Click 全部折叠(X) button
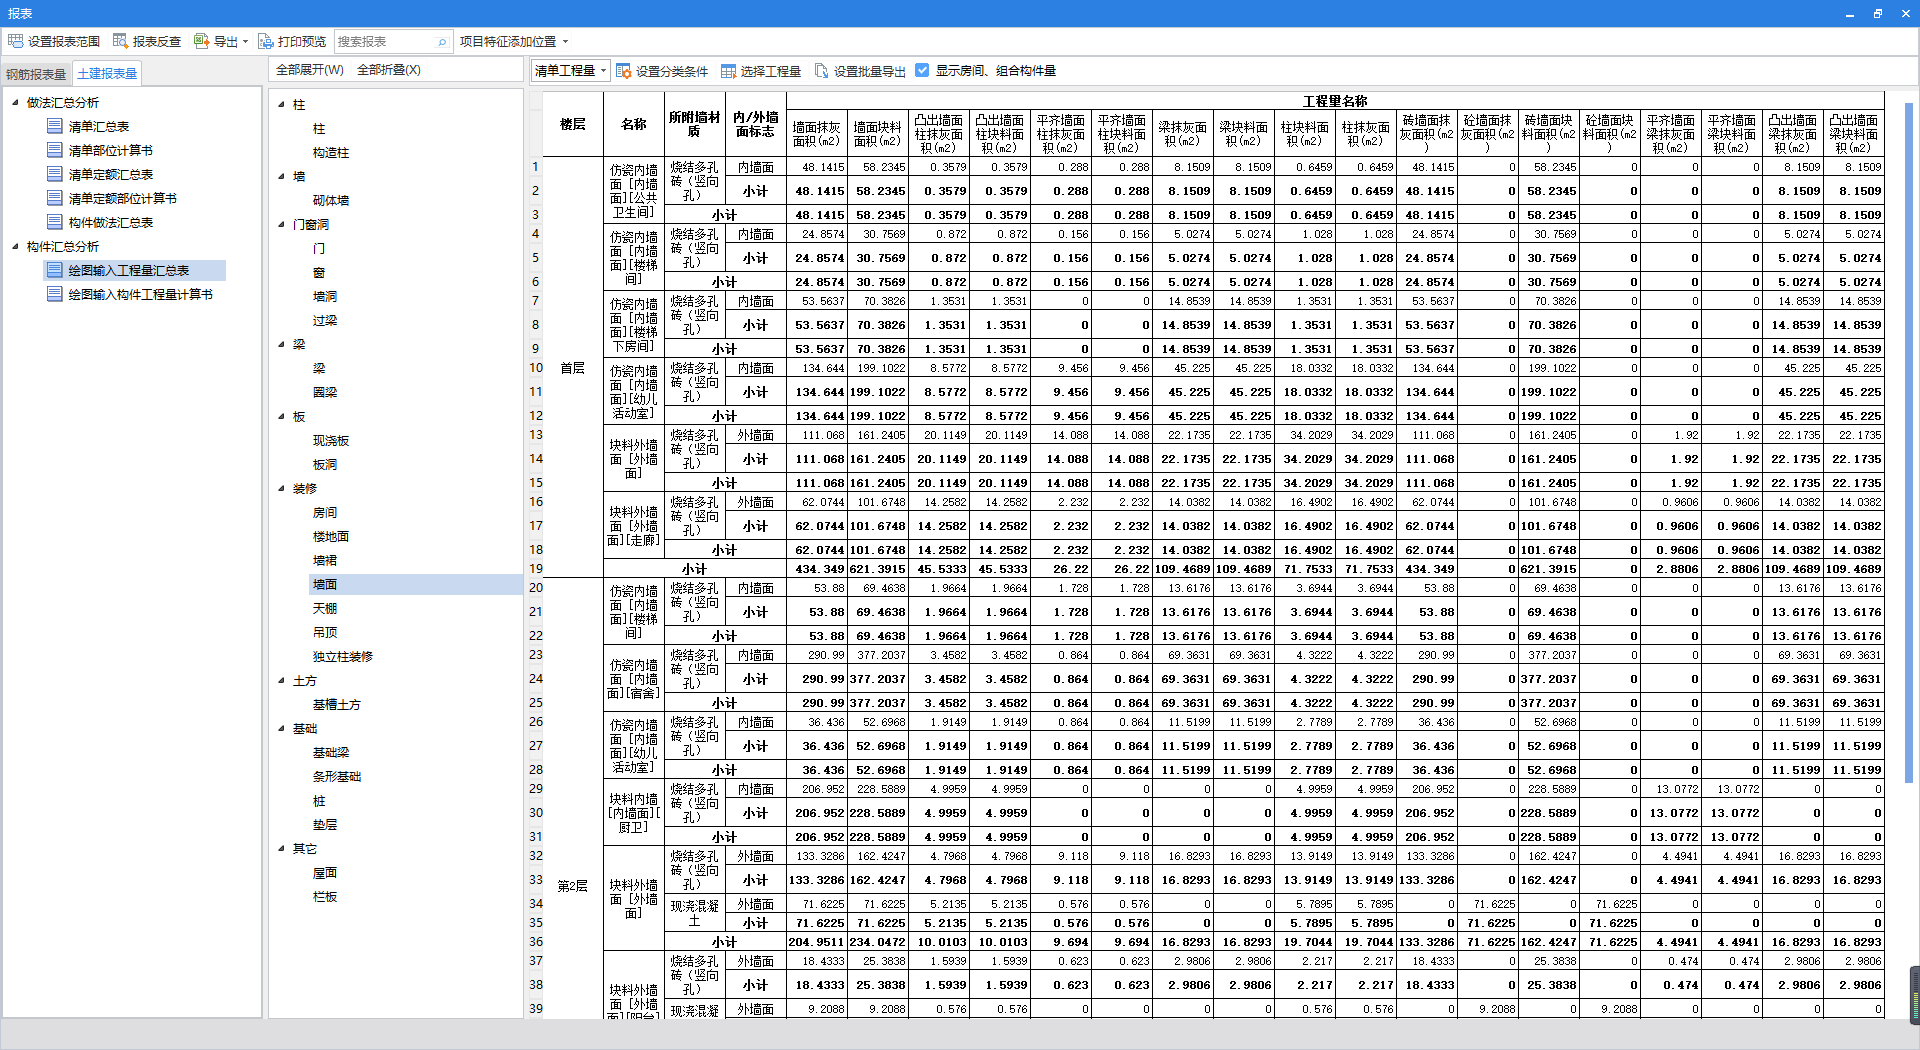 coord(389,70)
